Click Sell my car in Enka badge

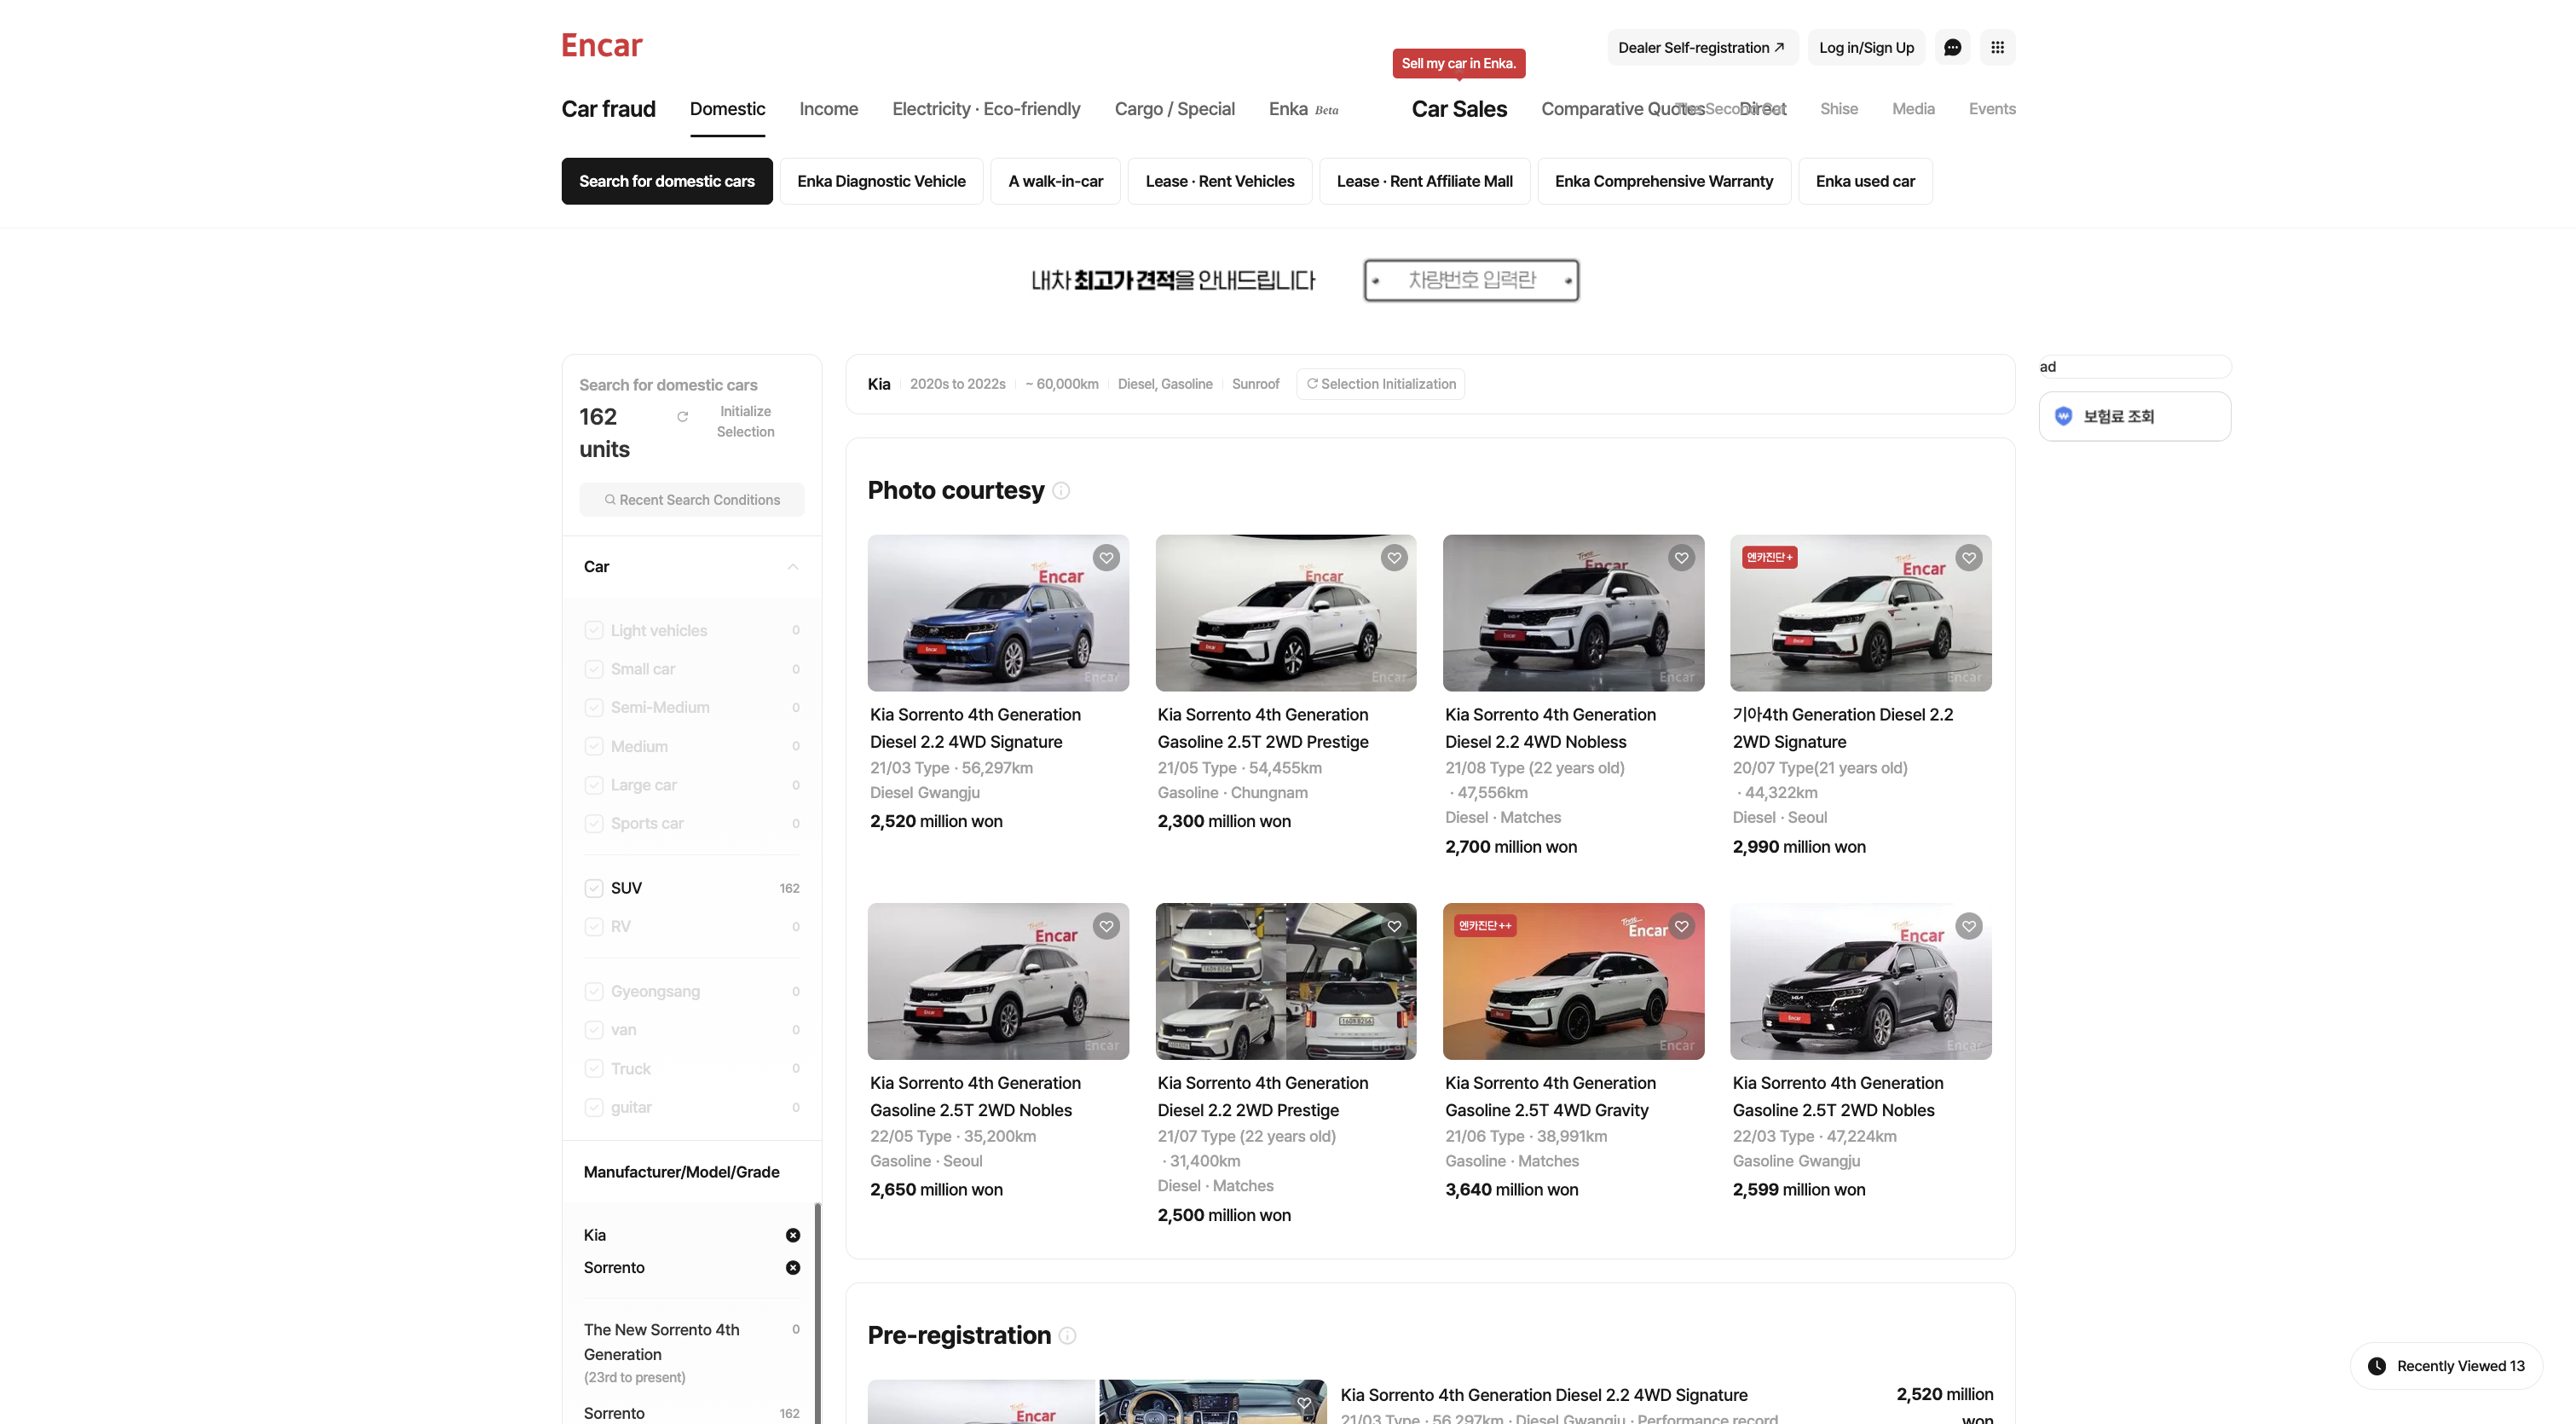1458,63
